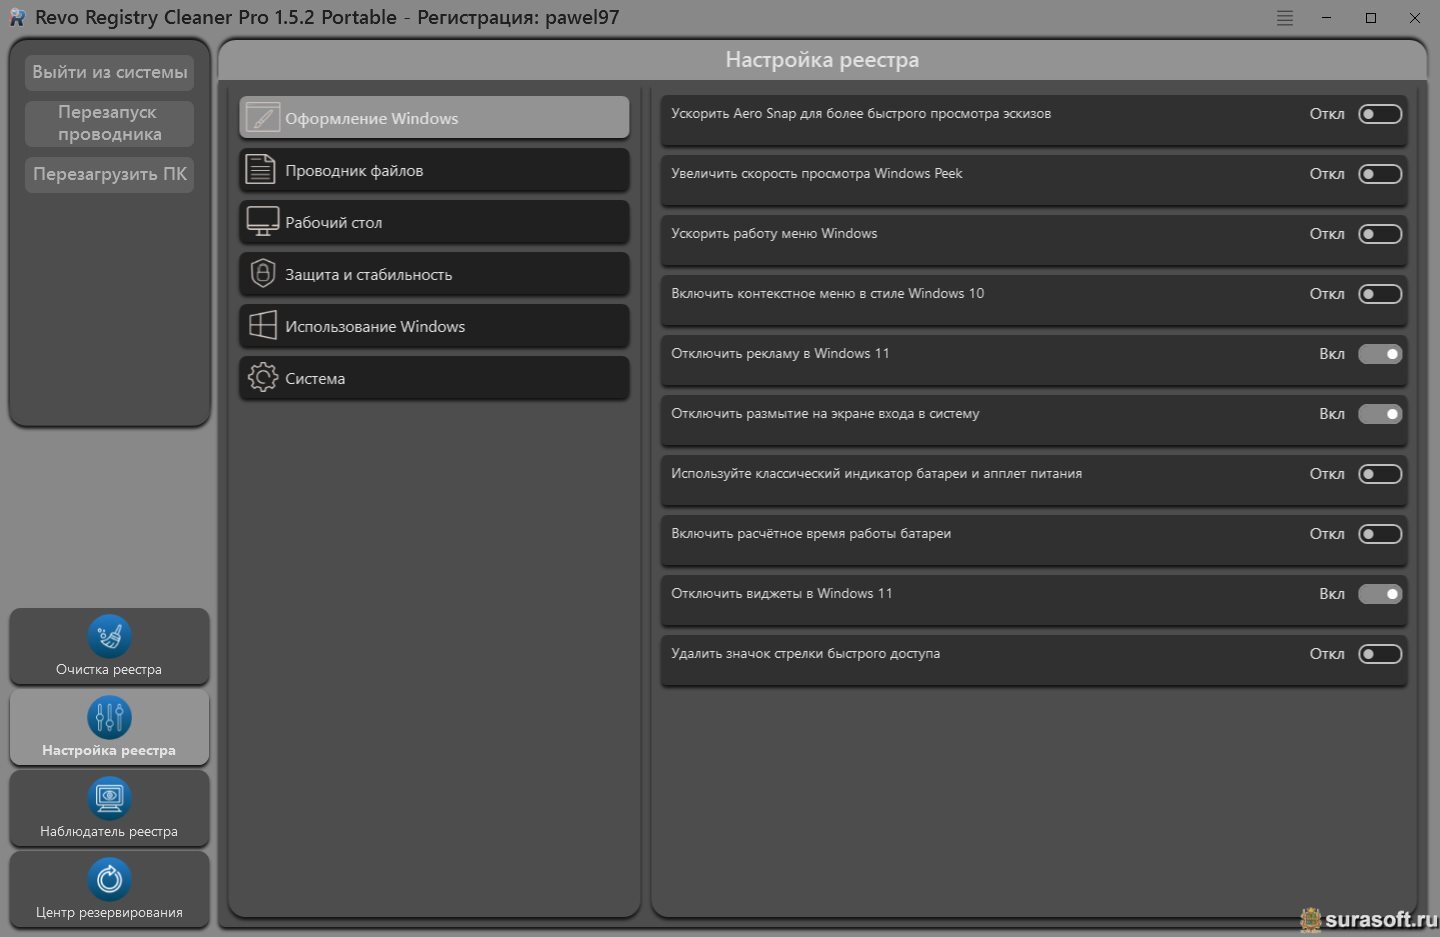This screenshot has height=937, width=1440.
Task: Open Защита и стабильность category
Action: (434, 274)
